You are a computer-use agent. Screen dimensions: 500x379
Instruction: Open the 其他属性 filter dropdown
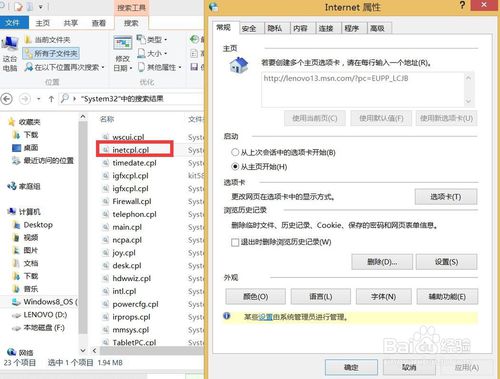[160, 67]
